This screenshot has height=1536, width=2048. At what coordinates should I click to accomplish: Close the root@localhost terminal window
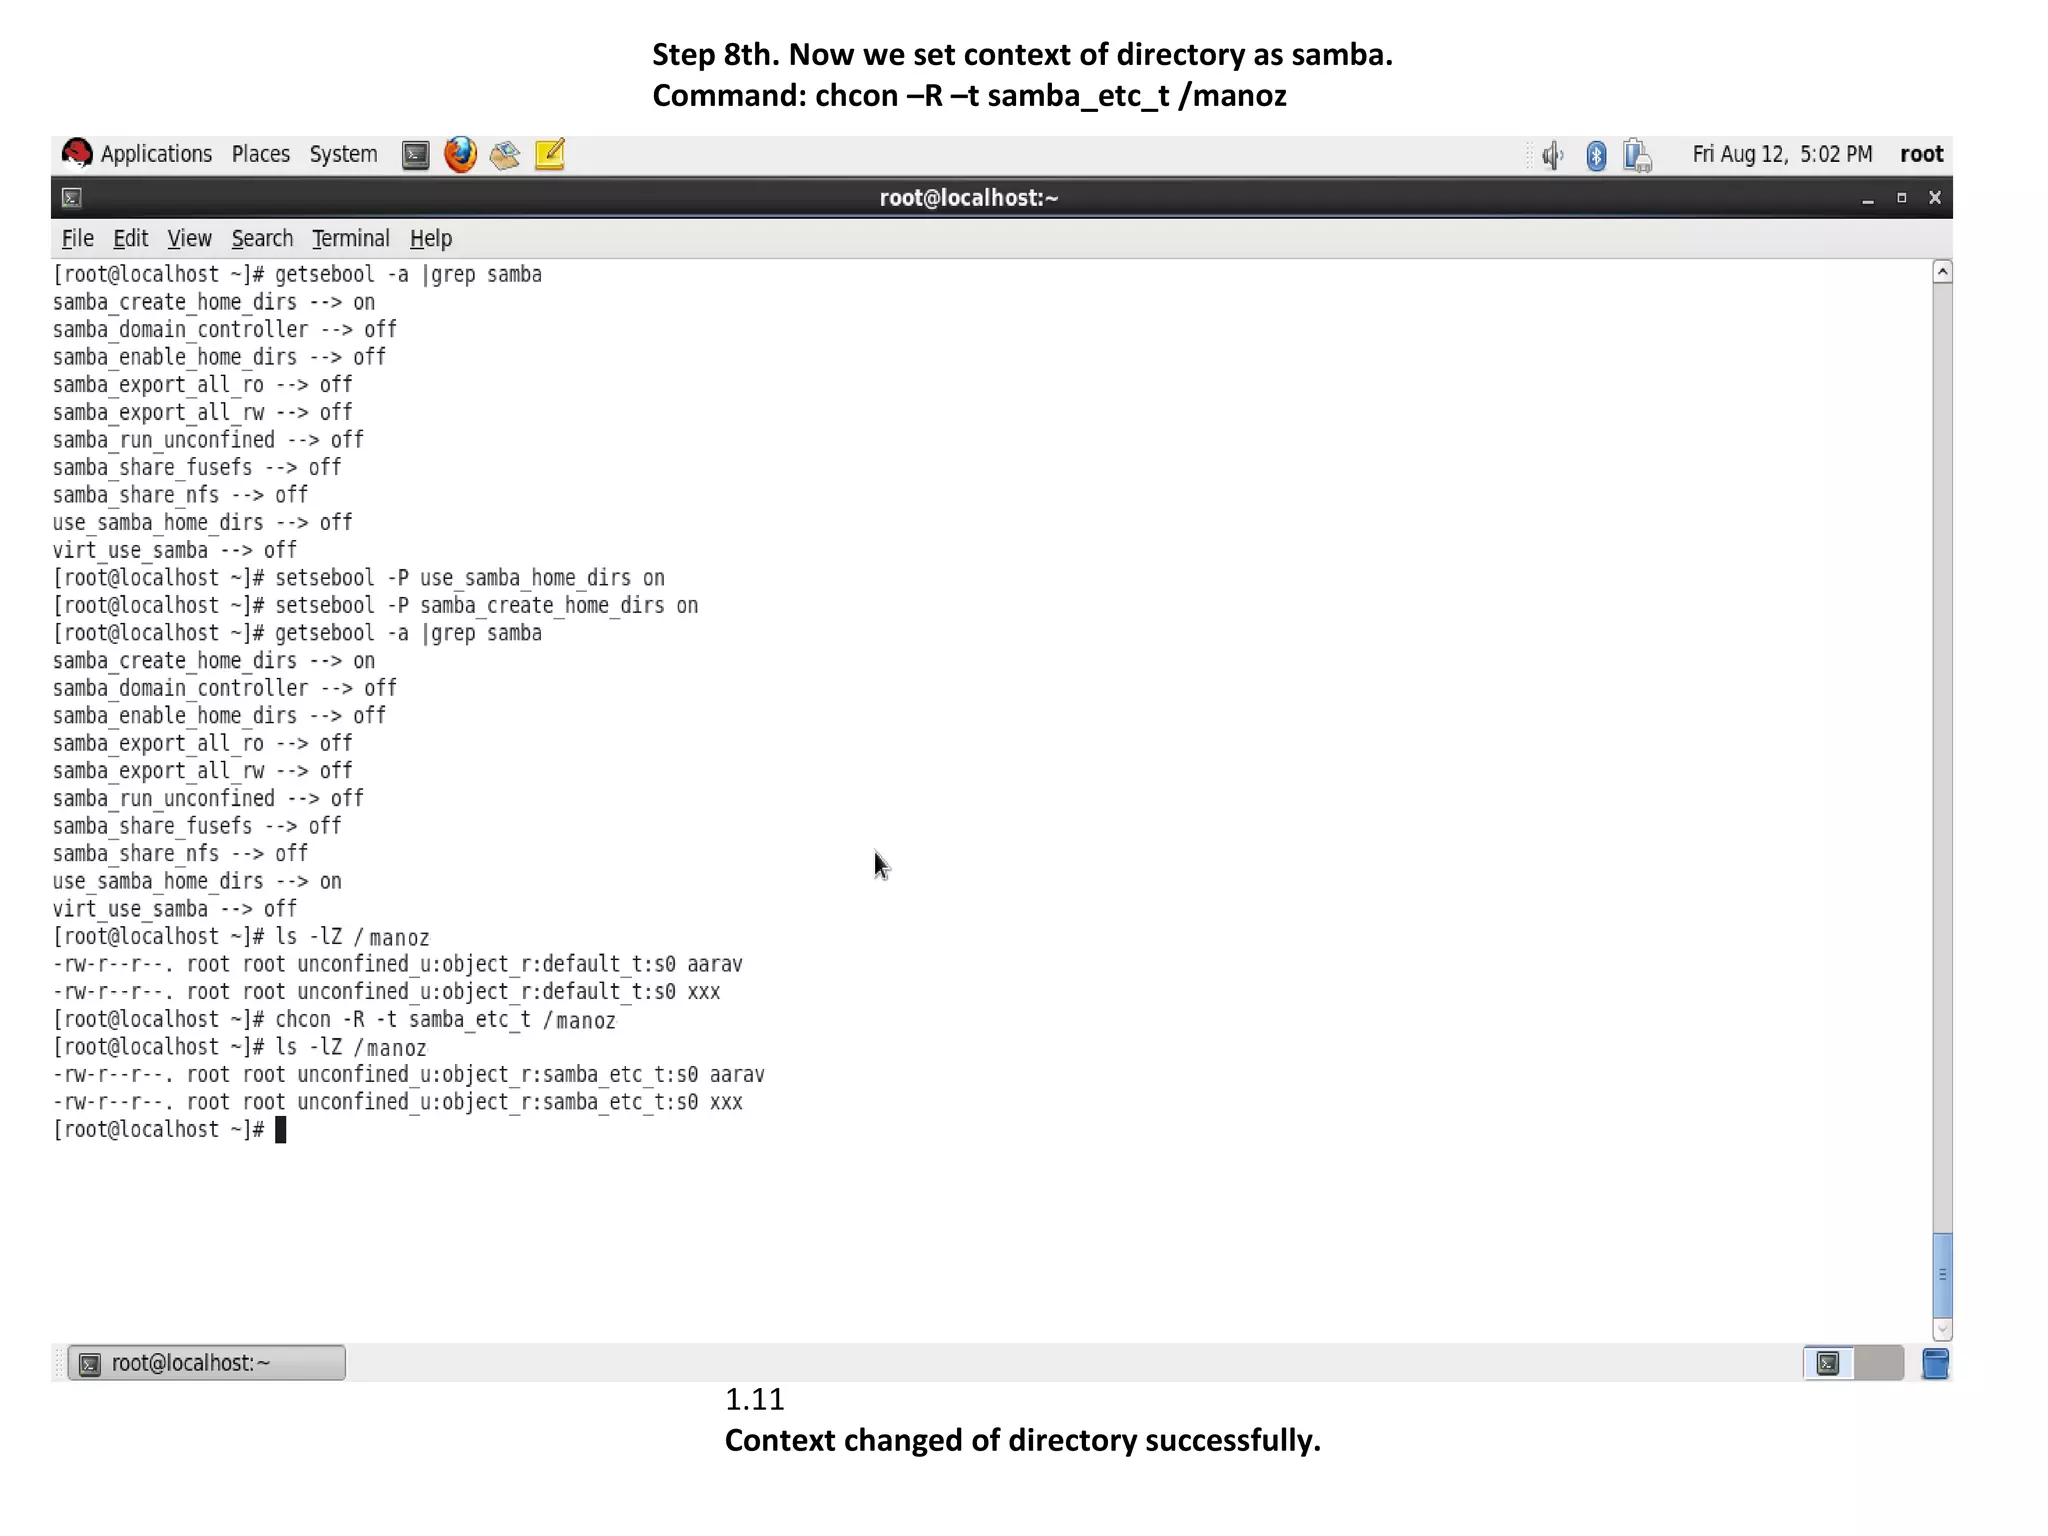point(1935,198)
